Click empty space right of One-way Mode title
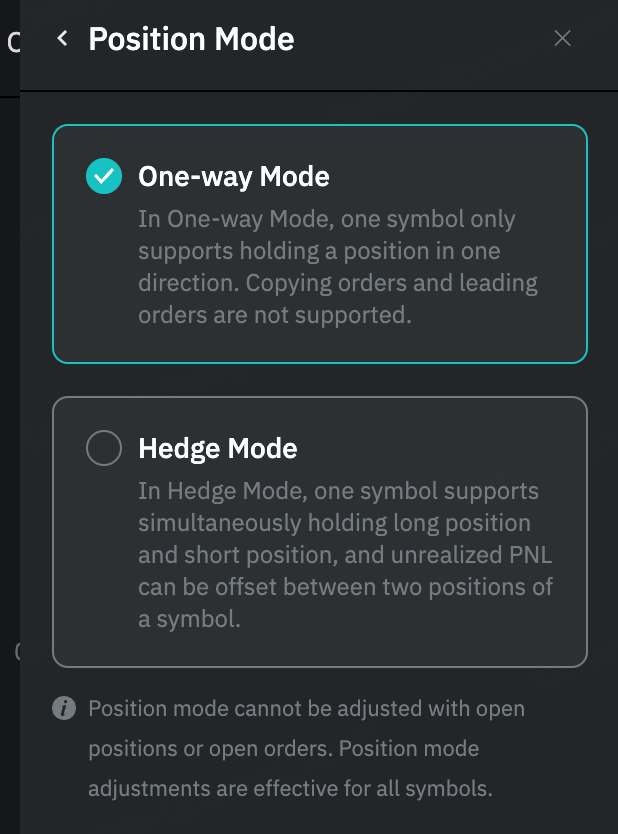The image size is (618, 834). tap(450, 177)
